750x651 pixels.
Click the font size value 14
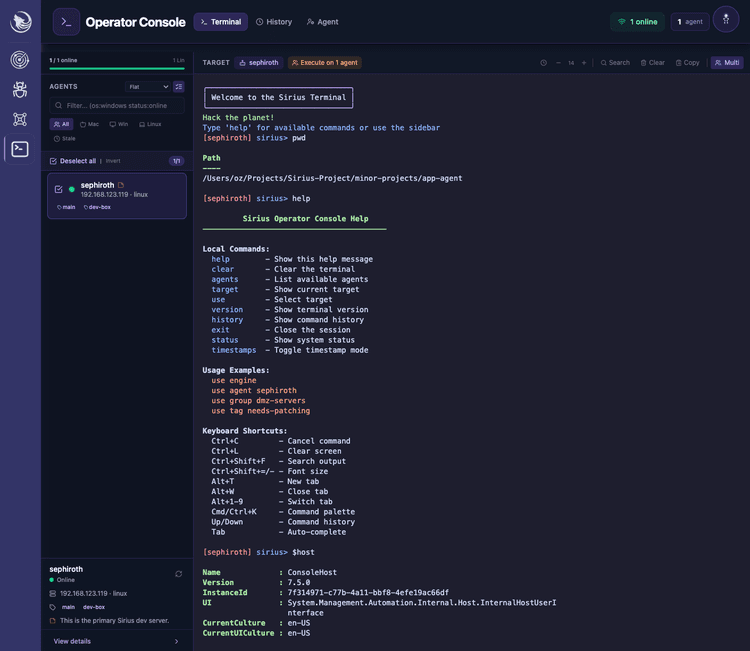coord(571,63)
